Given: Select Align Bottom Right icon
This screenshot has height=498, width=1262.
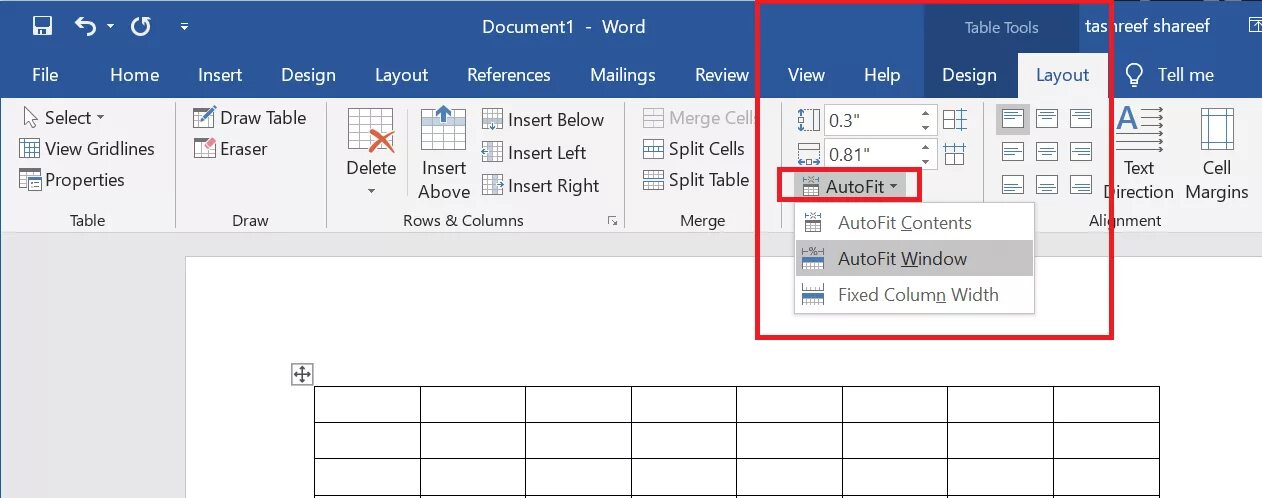Looking at the screenshot, I should click(1081, 185).
